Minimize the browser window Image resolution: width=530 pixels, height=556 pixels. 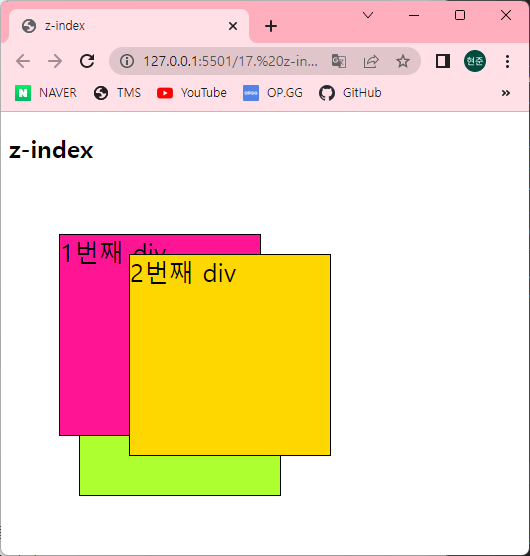414,15
